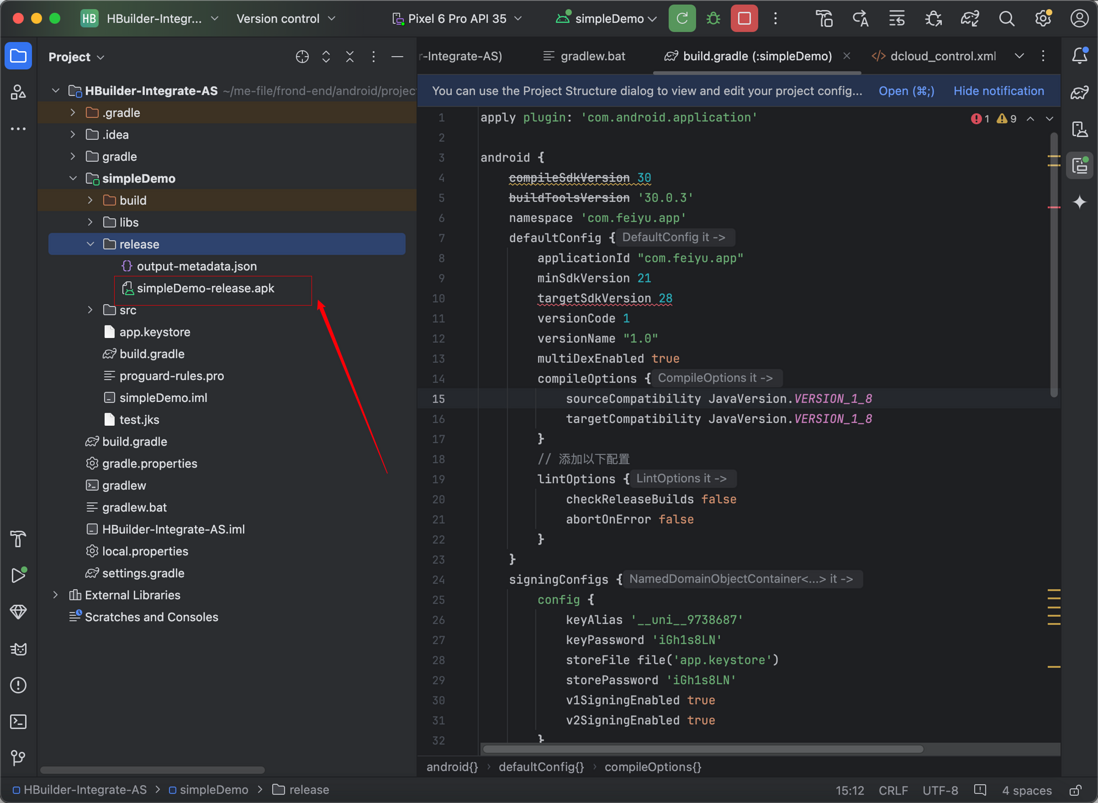
Task: Open Gemini sparkle assistant
Action: (x=1079, y=202)
